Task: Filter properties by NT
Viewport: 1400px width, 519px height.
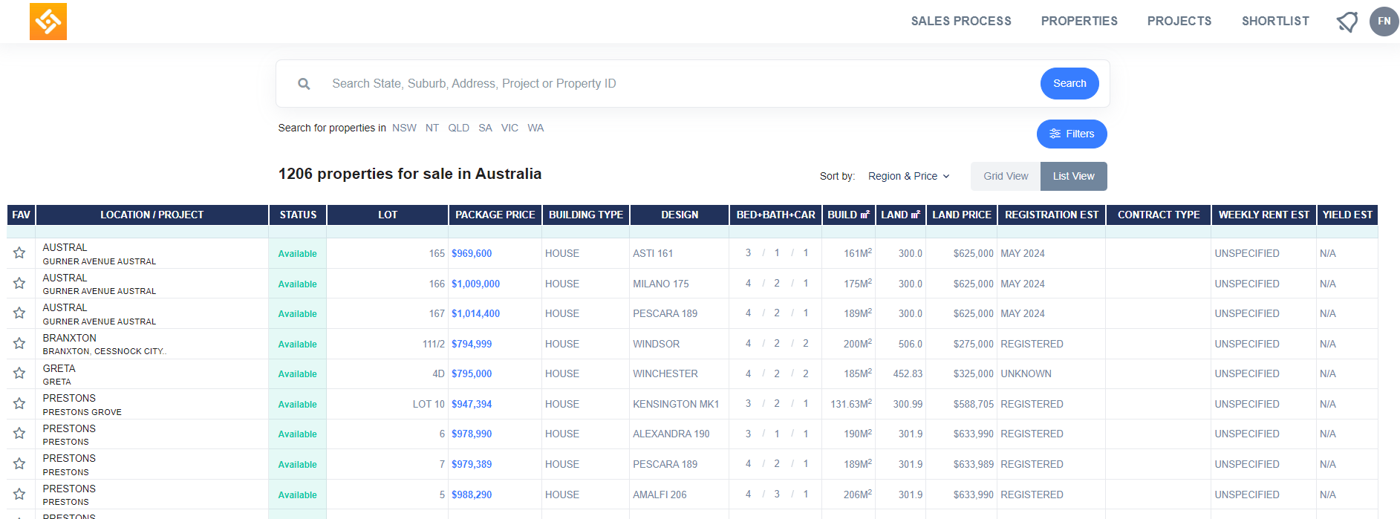Action: (432, 128)
